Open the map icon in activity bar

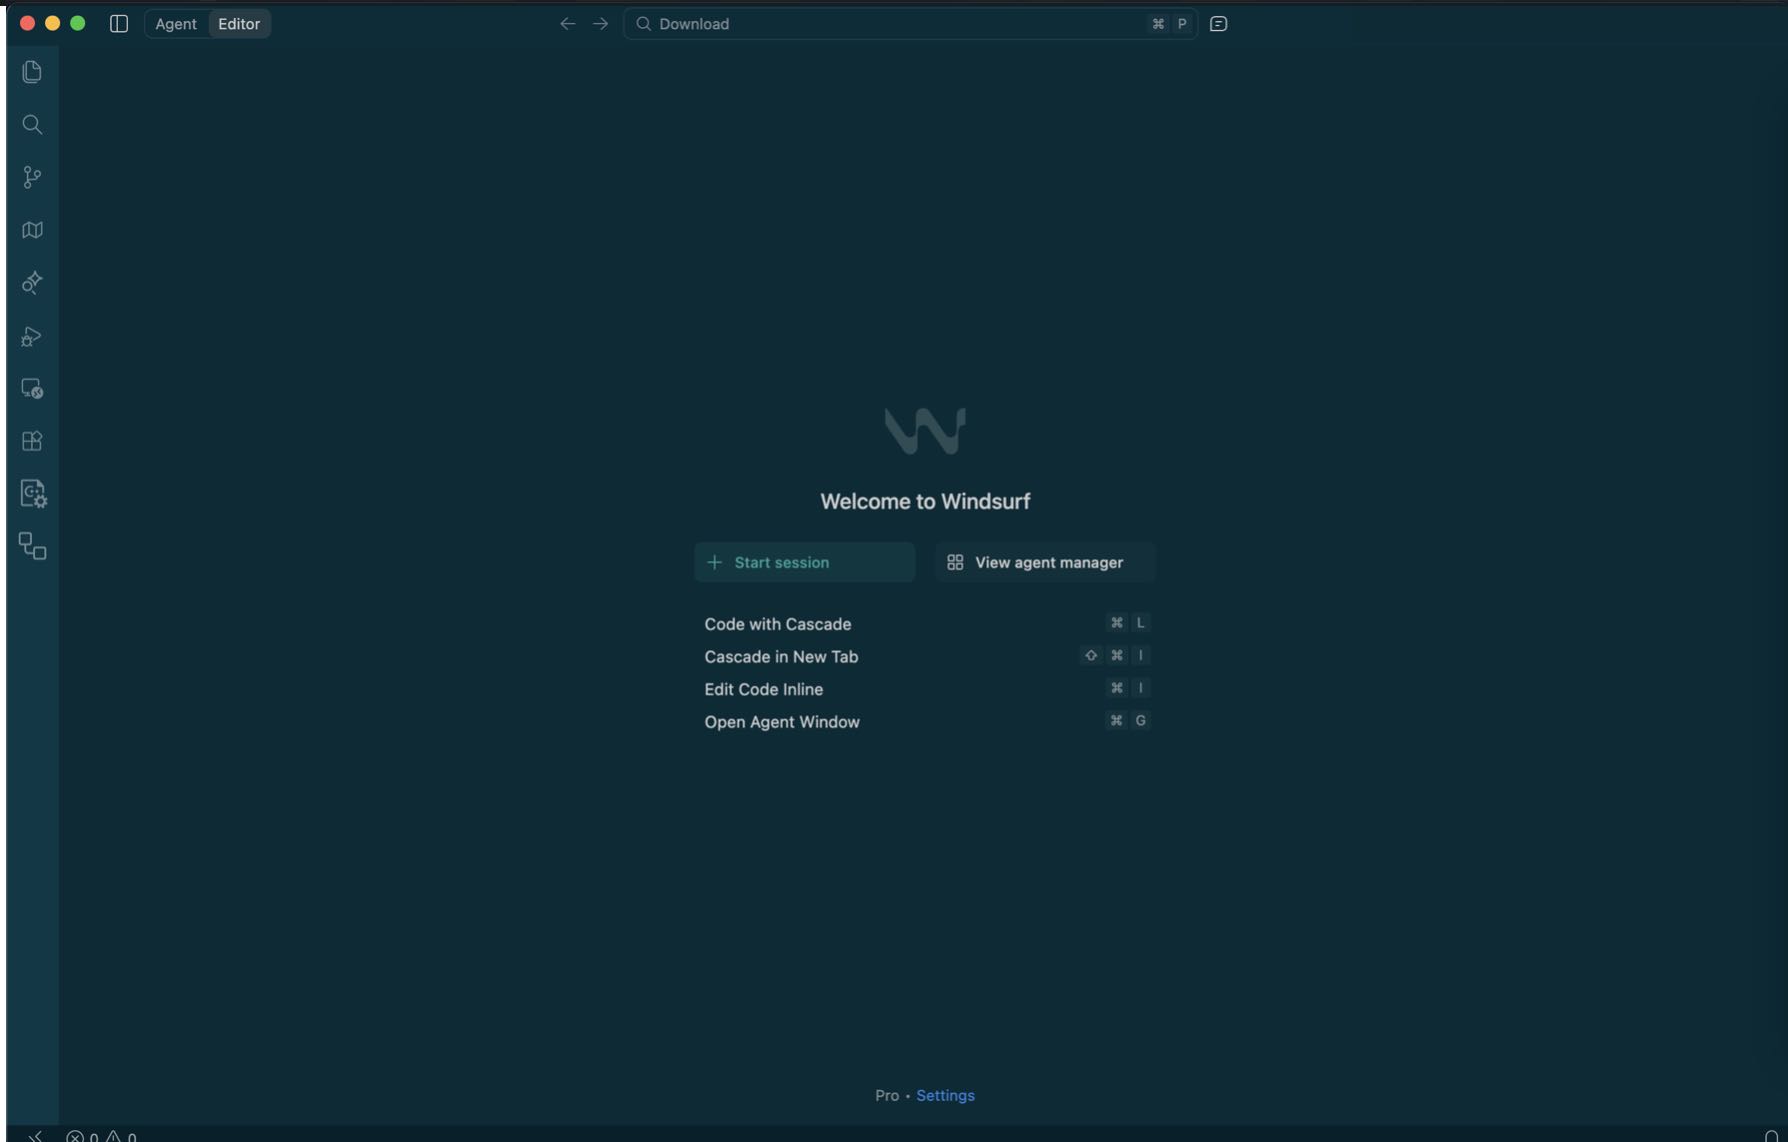tap(32, 230)
